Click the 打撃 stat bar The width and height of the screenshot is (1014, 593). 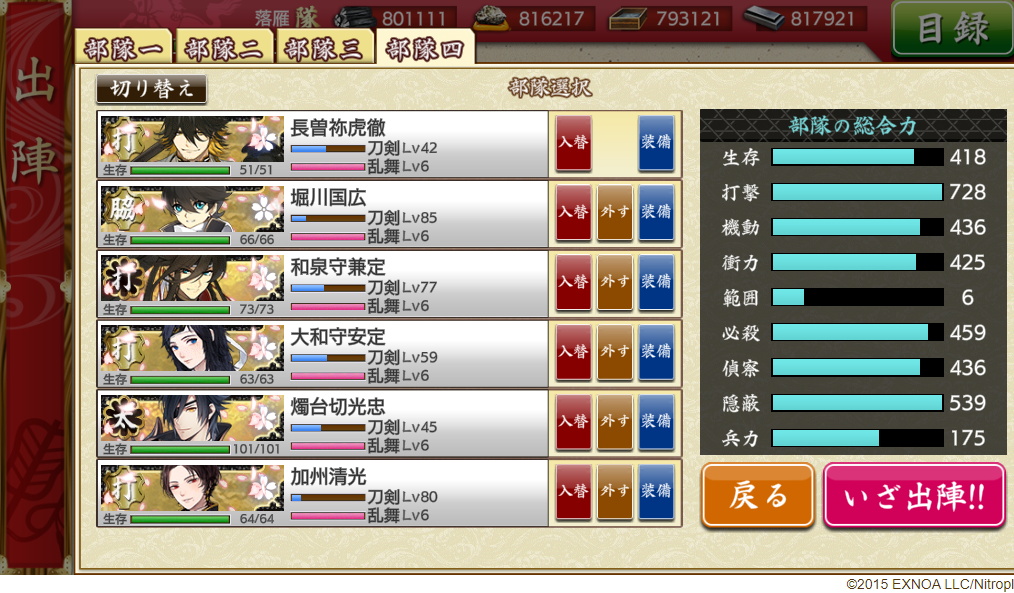tap(858, 192)
